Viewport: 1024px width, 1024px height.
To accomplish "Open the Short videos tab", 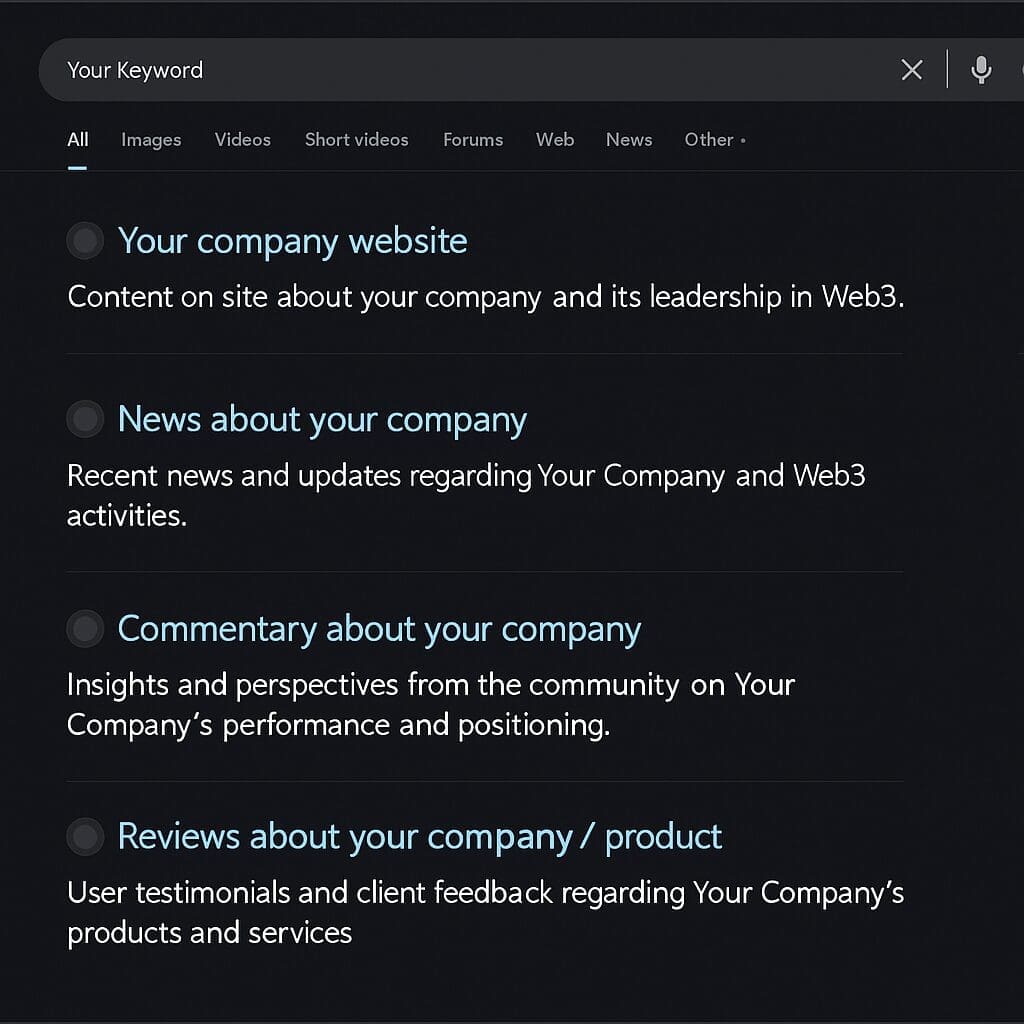I will tap(356, 140).
